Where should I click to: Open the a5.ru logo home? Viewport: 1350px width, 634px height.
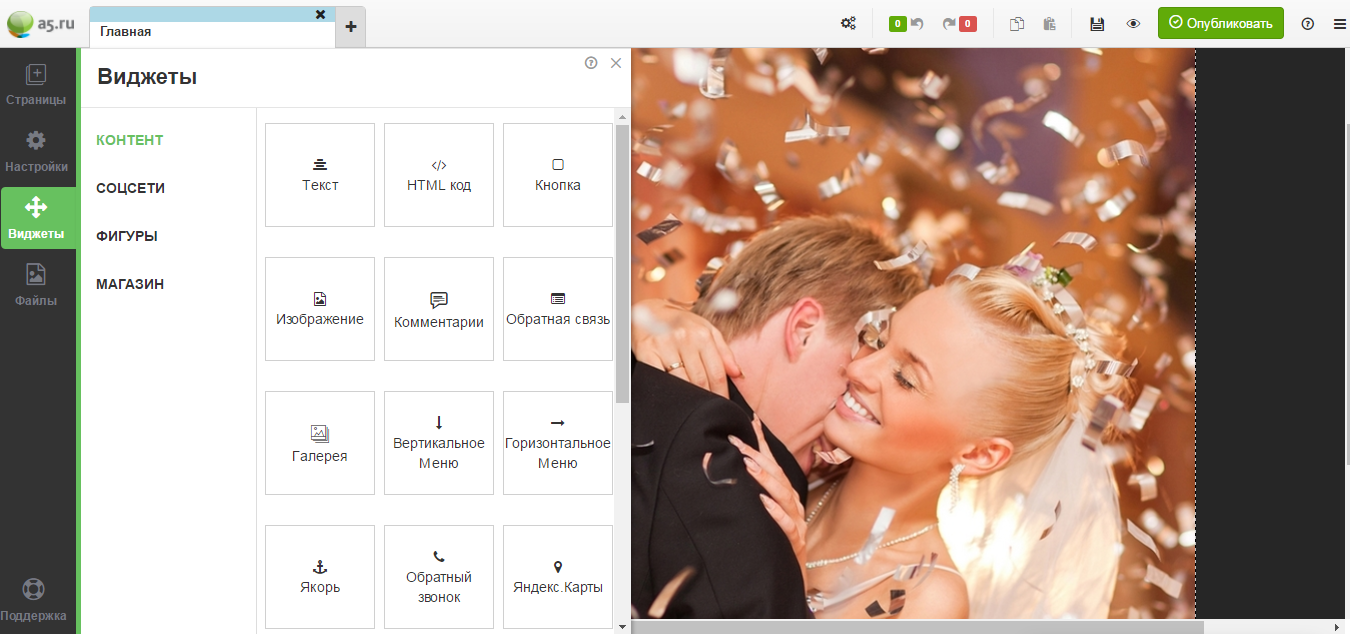pos(41,24)
